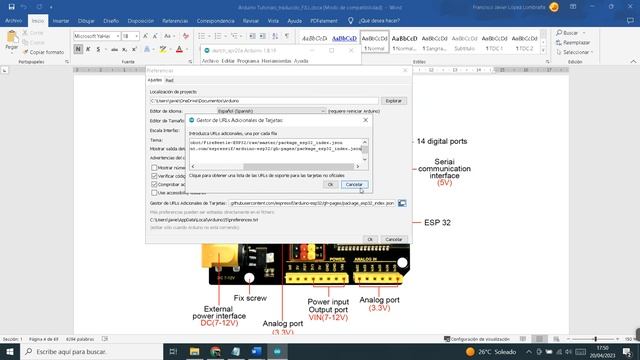Viewport: 640px width, 360px height.
Task: Click Ok in the Gestor de URLs dialog
Action: pos(330,184)
